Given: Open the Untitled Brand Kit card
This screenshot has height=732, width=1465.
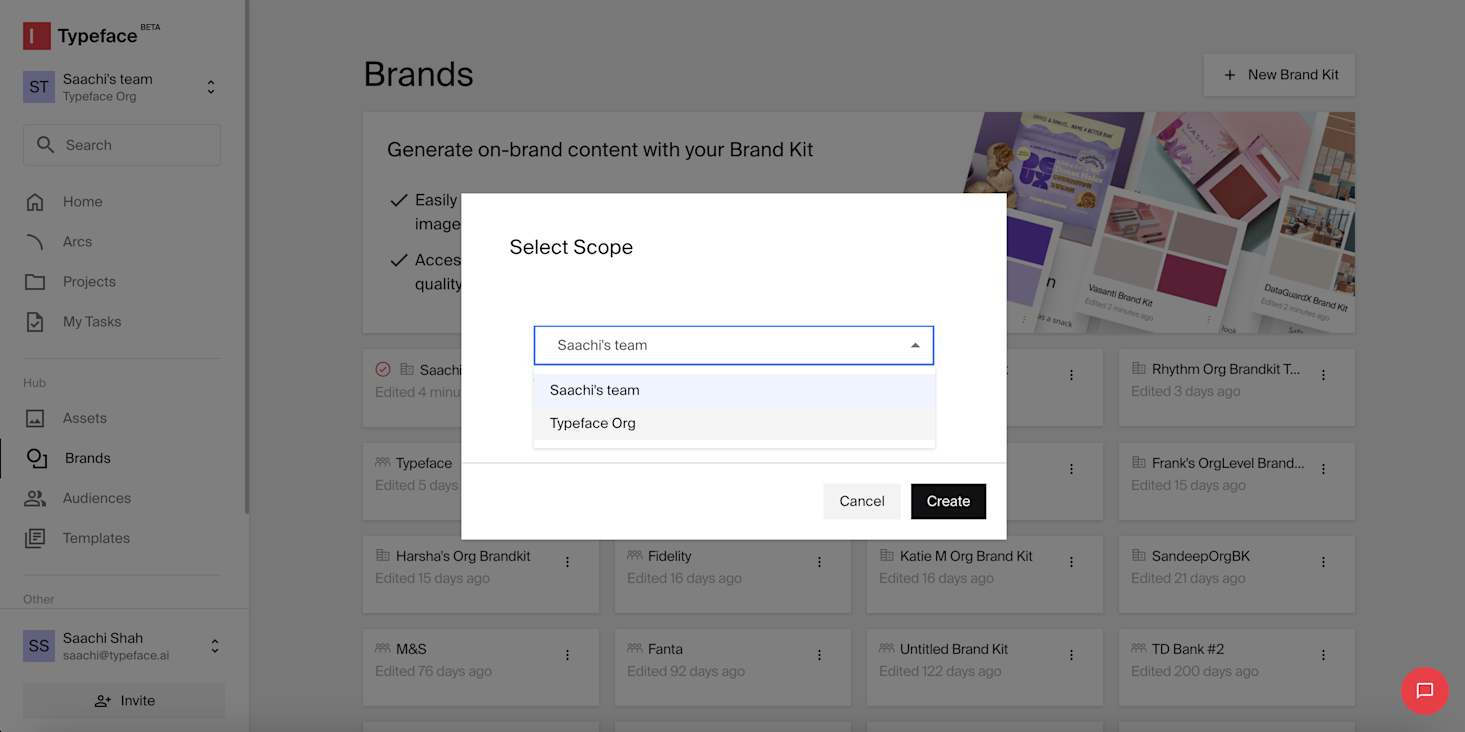Looking at the screenshot, I should pyautogui.click(x=985, y=667).
